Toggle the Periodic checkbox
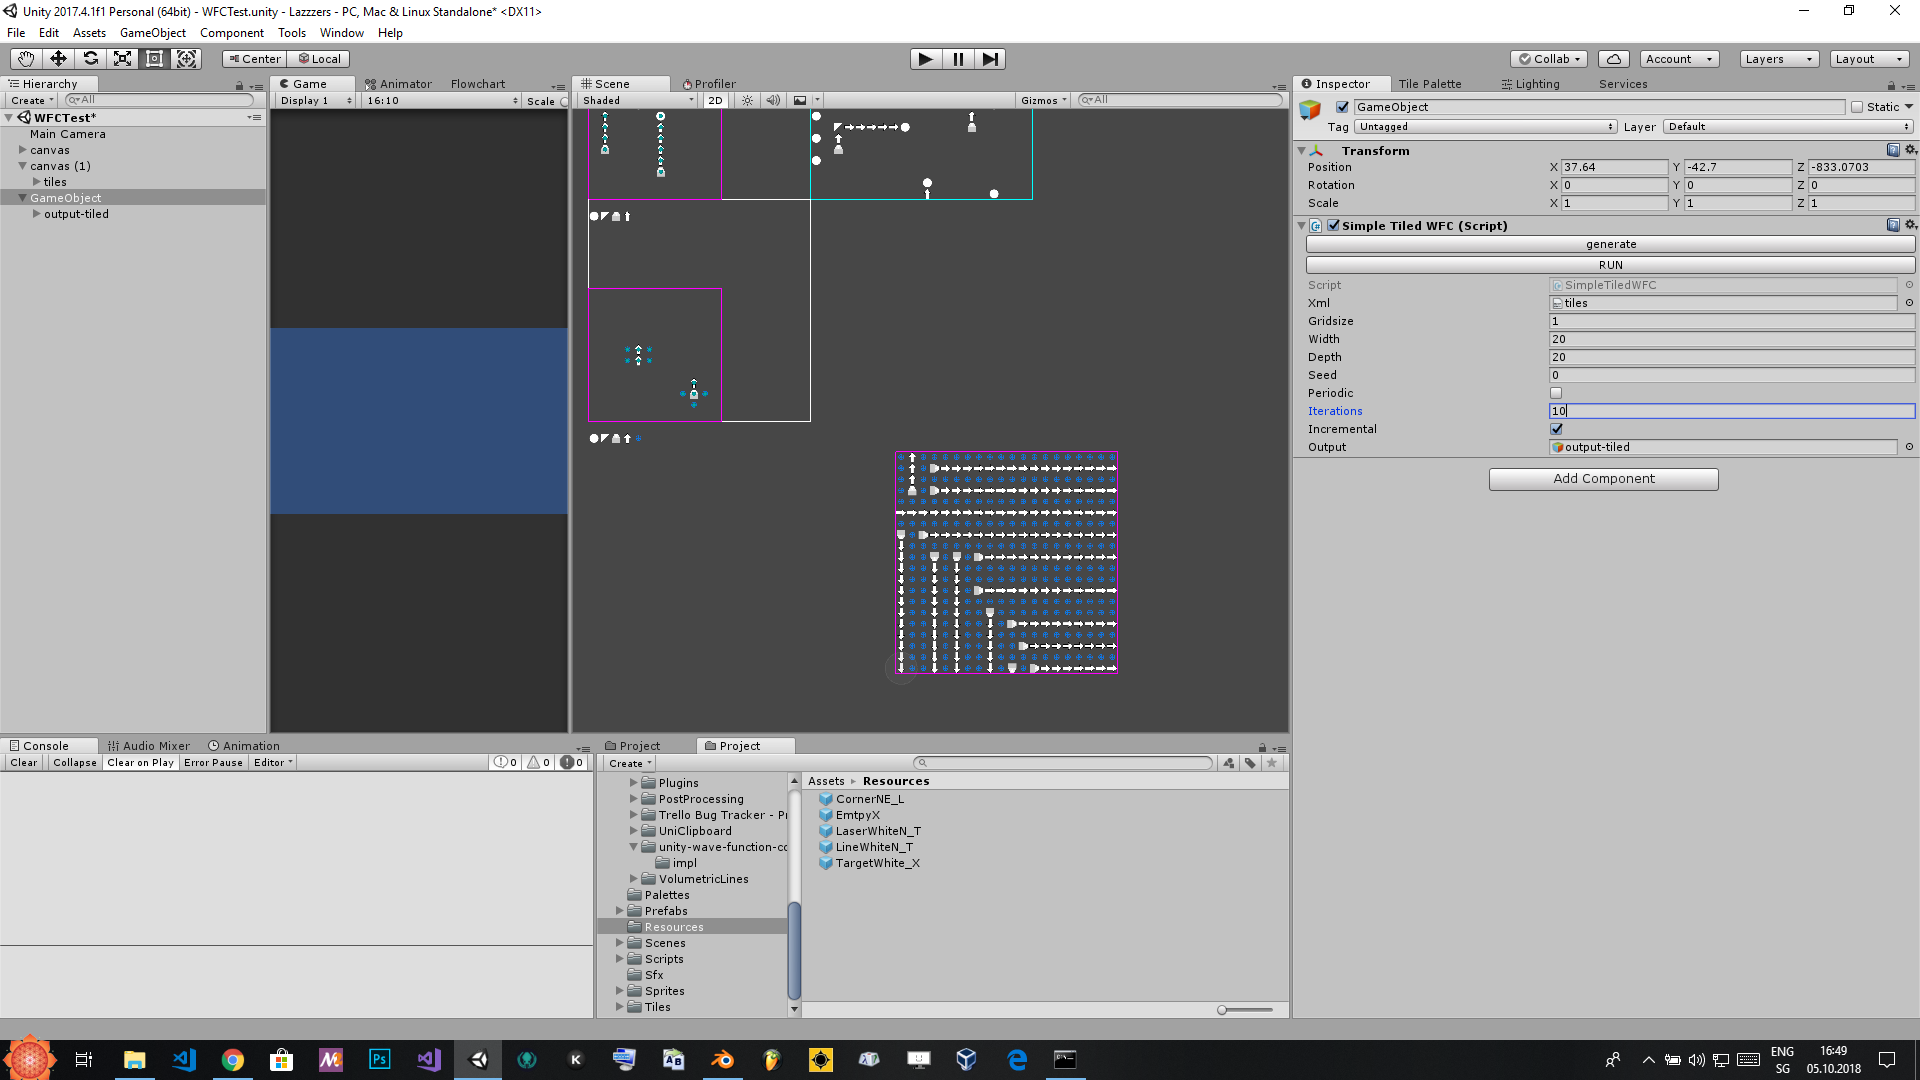Viewport: 1920px width, 1080px height. [1556, 393]
